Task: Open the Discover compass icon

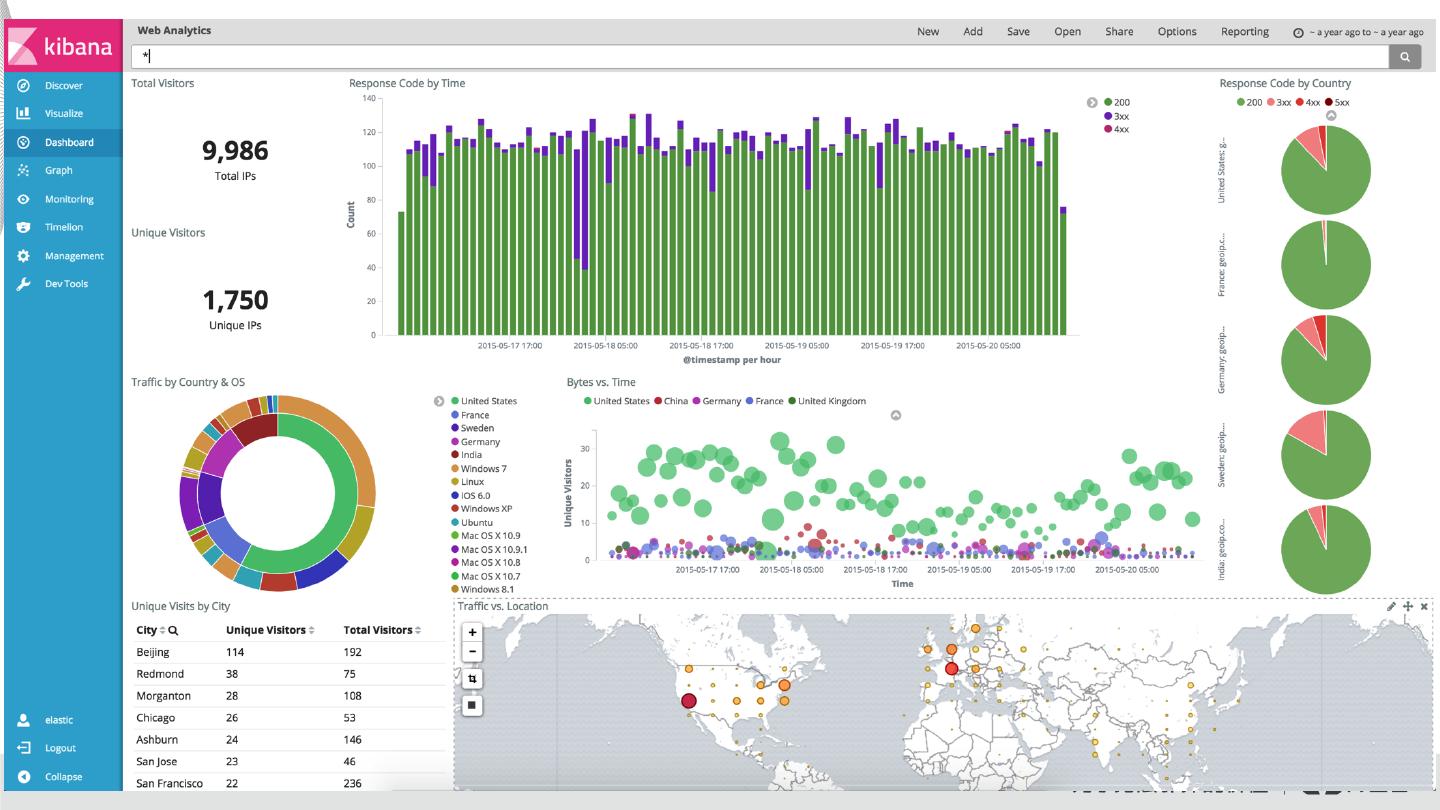Action: (x=24, y=86)
